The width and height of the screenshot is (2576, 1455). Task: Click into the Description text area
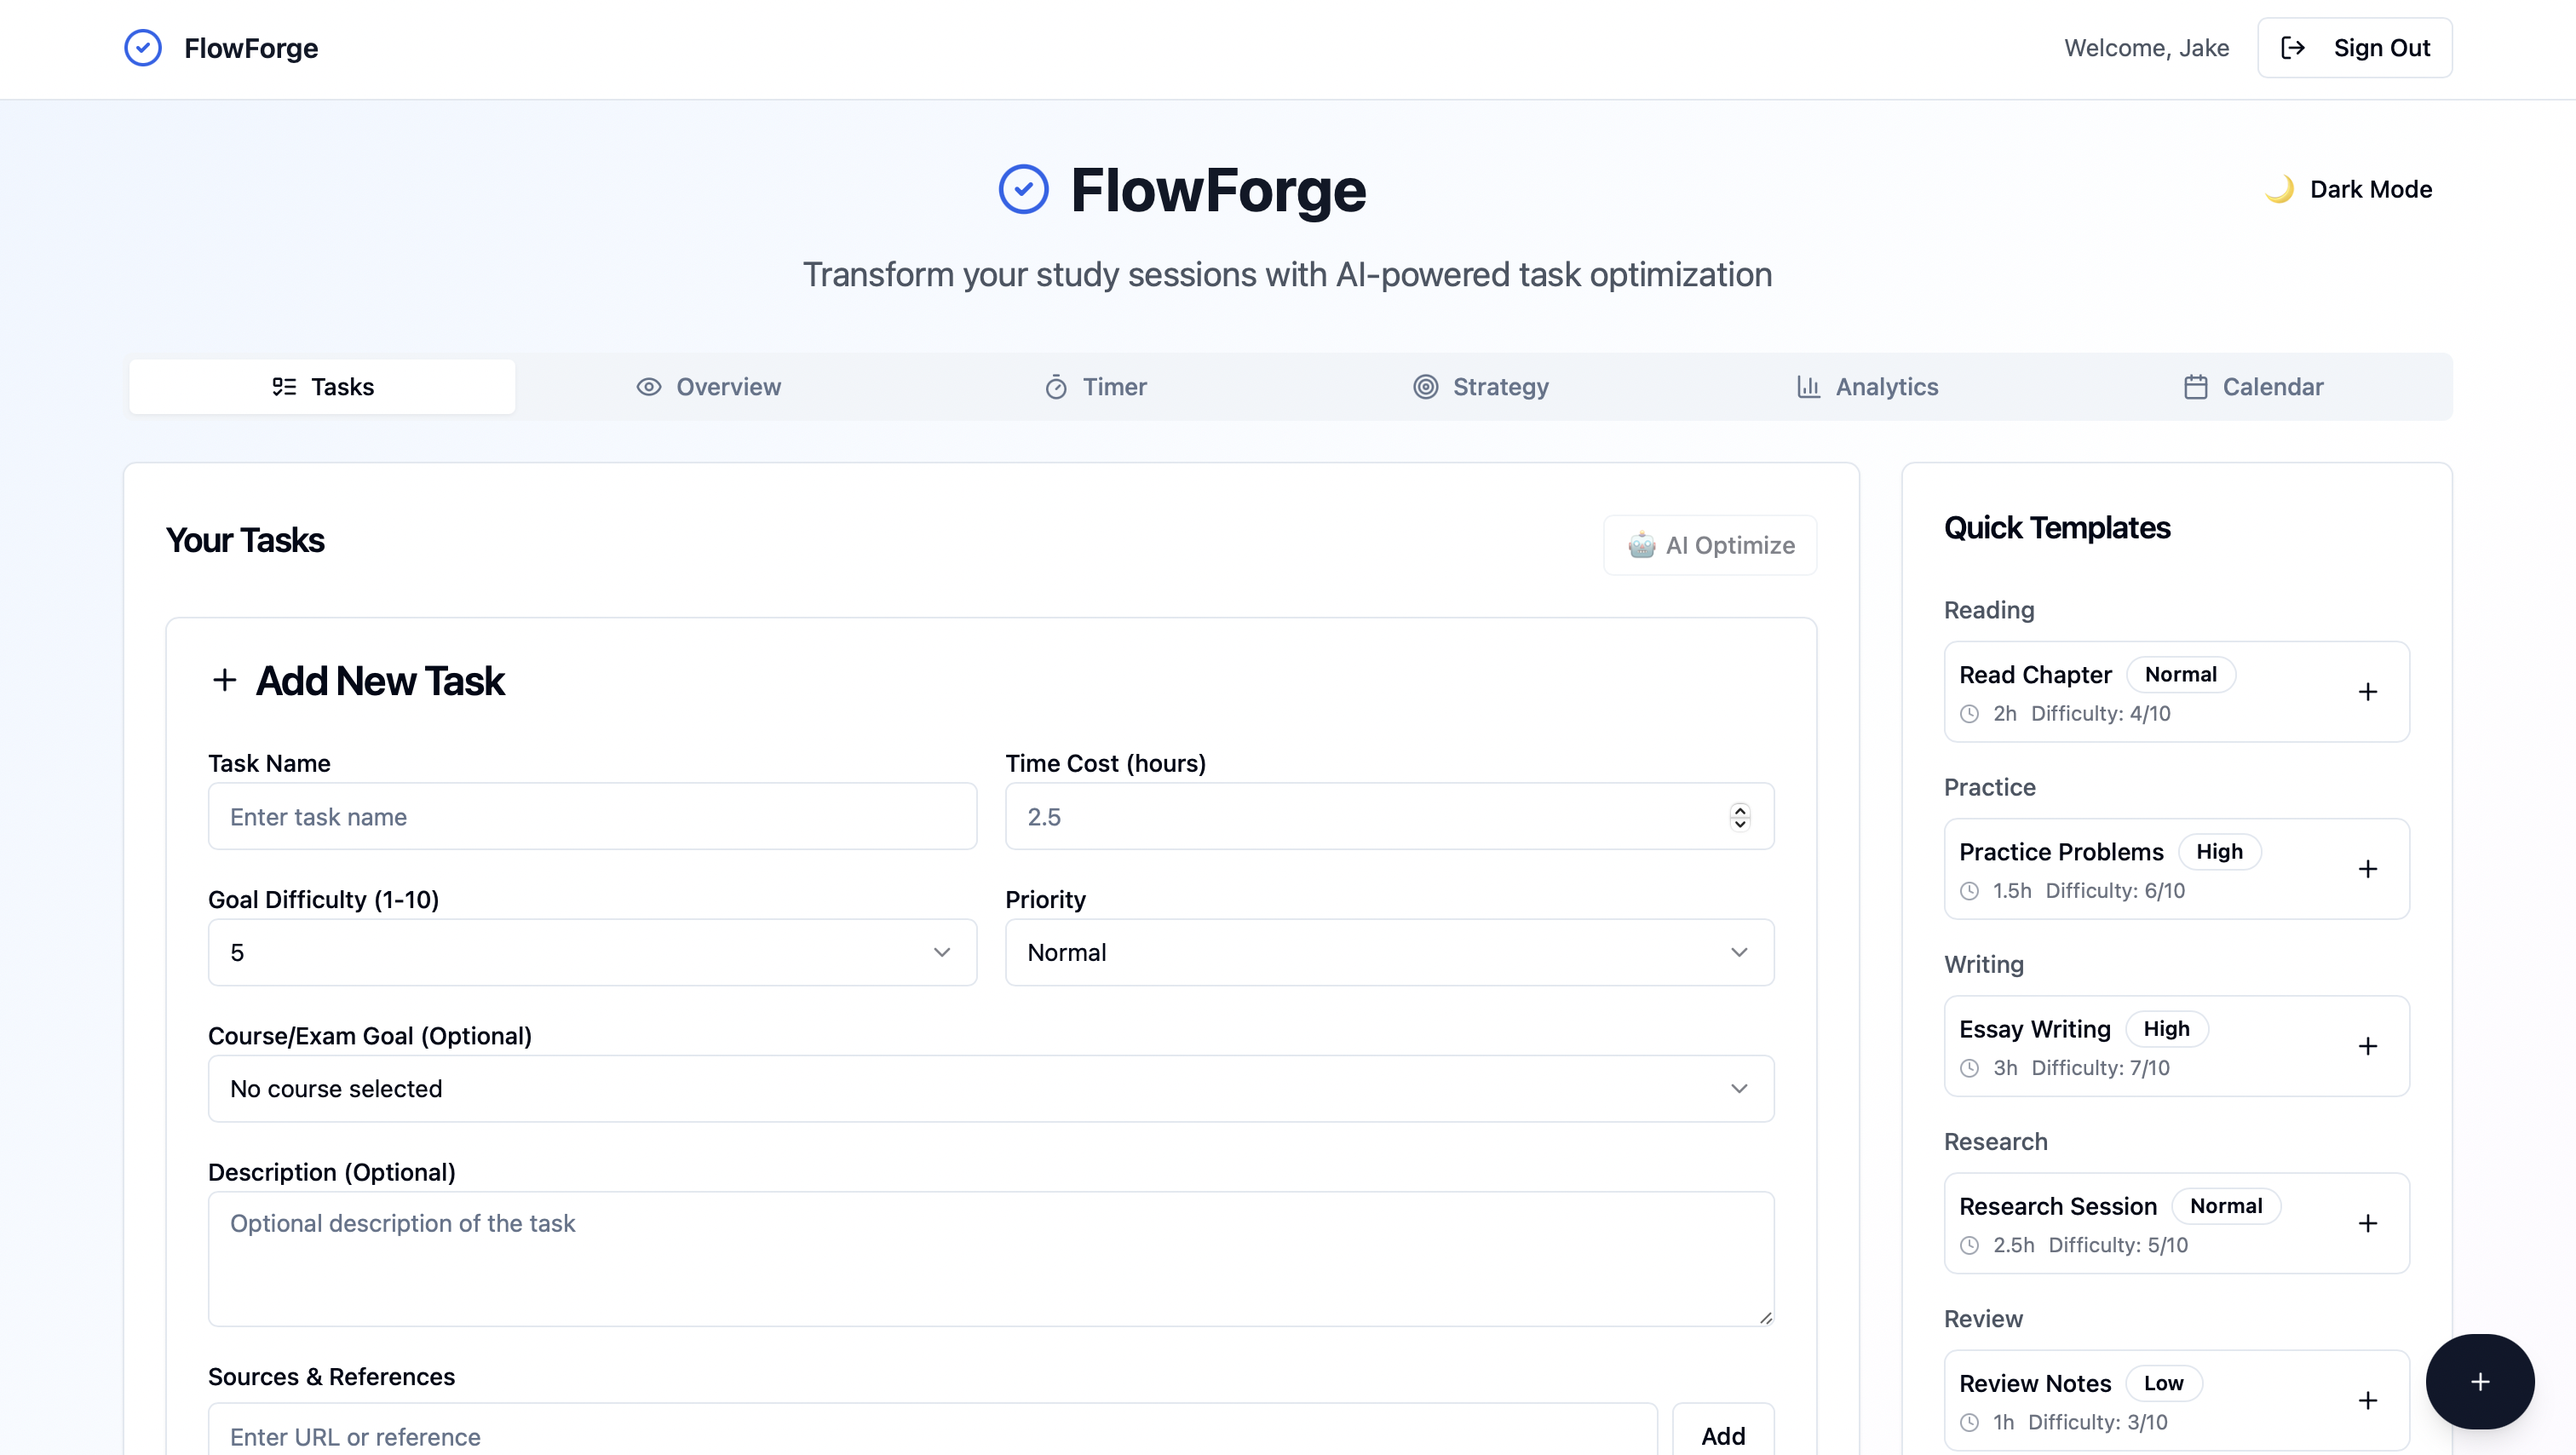pyautogui.click(x=991, y=1258)
